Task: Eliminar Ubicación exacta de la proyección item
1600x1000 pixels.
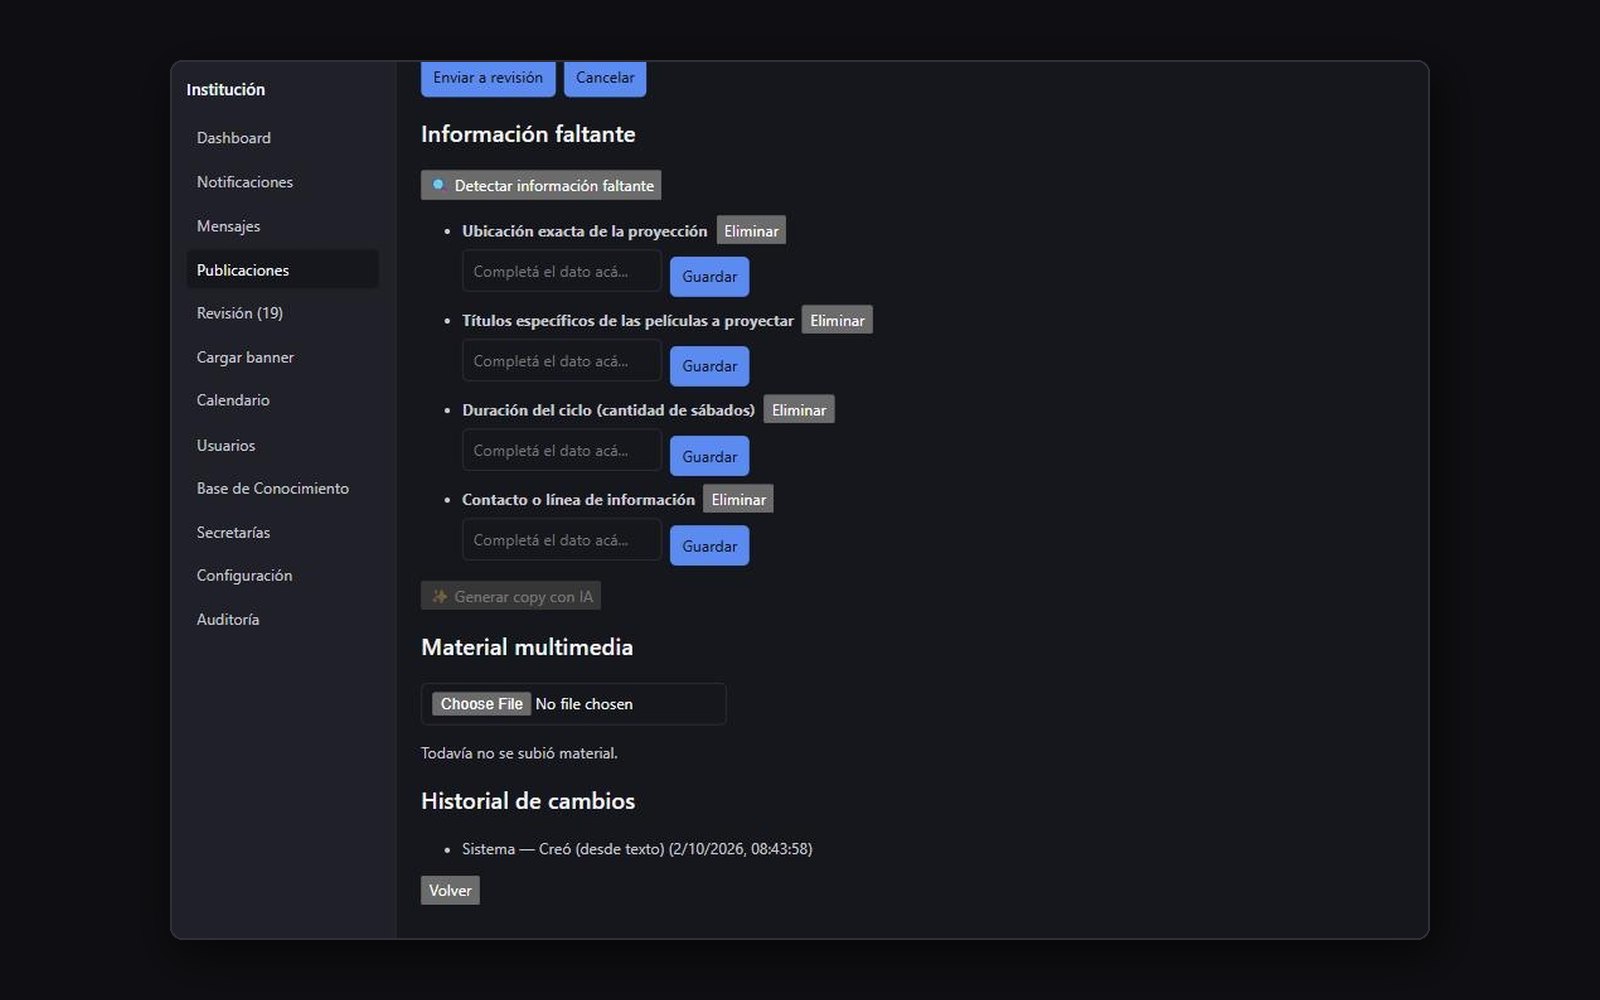Action: click(x=751, y=230)
